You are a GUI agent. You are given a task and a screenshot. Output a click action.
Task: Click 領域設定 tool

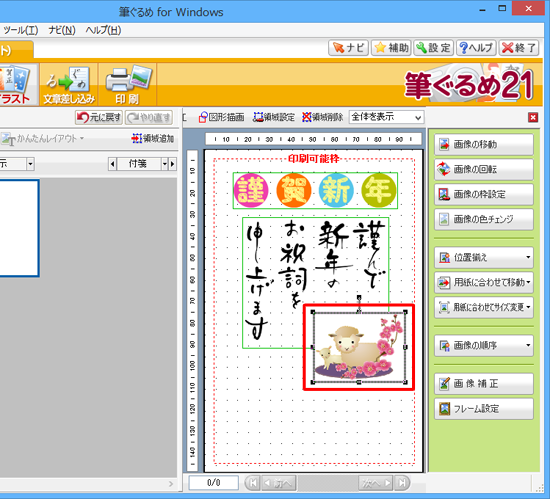(274, 117)
